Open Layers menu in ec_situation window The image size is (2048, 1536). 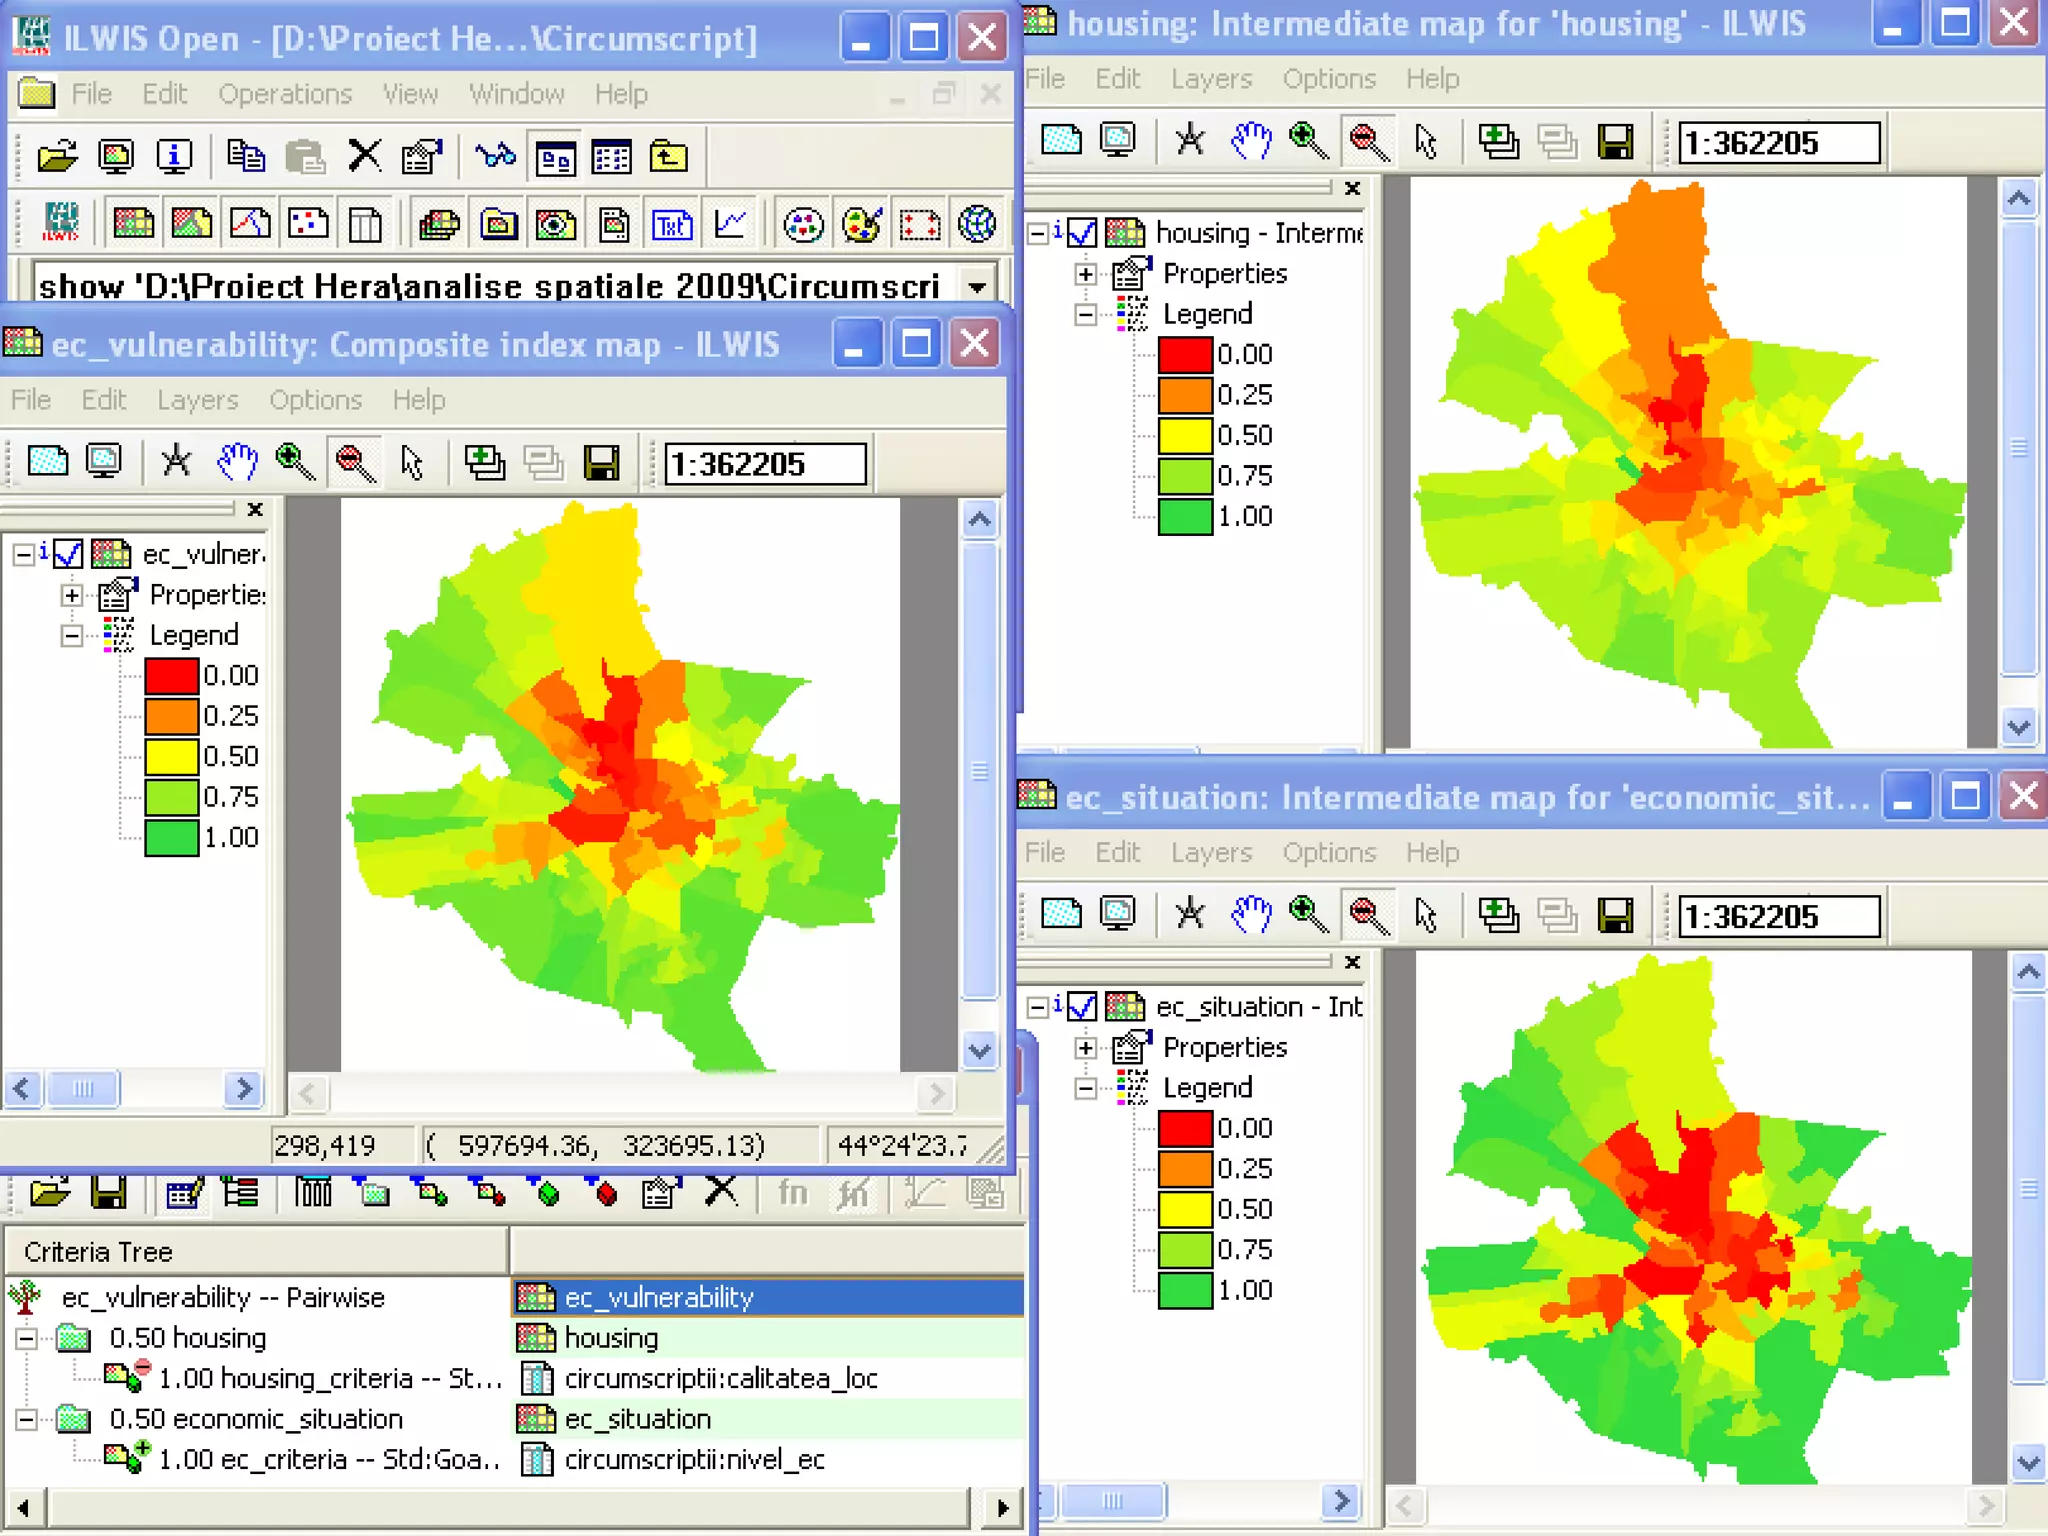pyautogui.click(x=1211, y=852)
